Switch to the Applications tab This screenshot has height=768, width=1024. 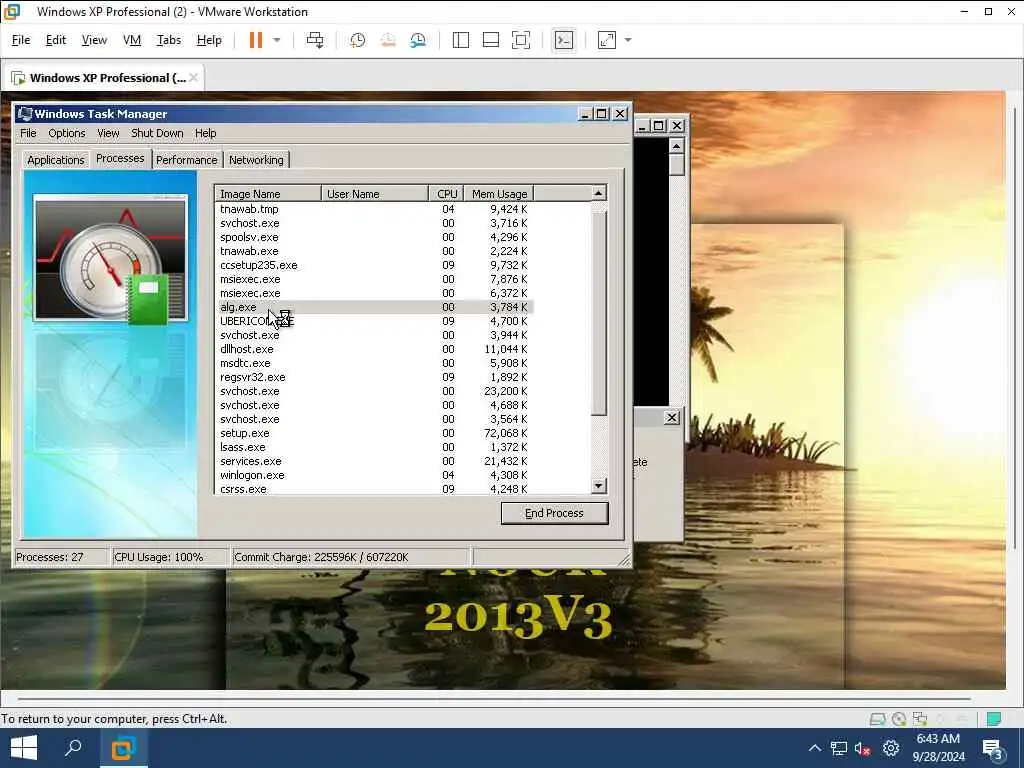(x=56, y=160)
